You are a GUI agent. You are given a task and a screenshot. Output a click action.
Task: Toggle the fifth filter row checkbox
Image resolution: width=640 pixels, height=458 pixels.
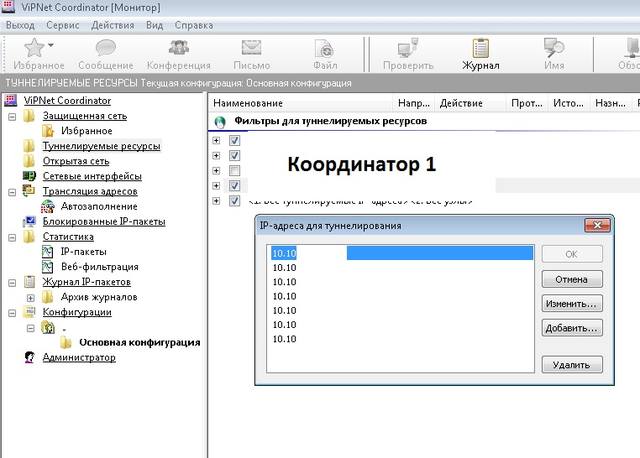point(234,201)
